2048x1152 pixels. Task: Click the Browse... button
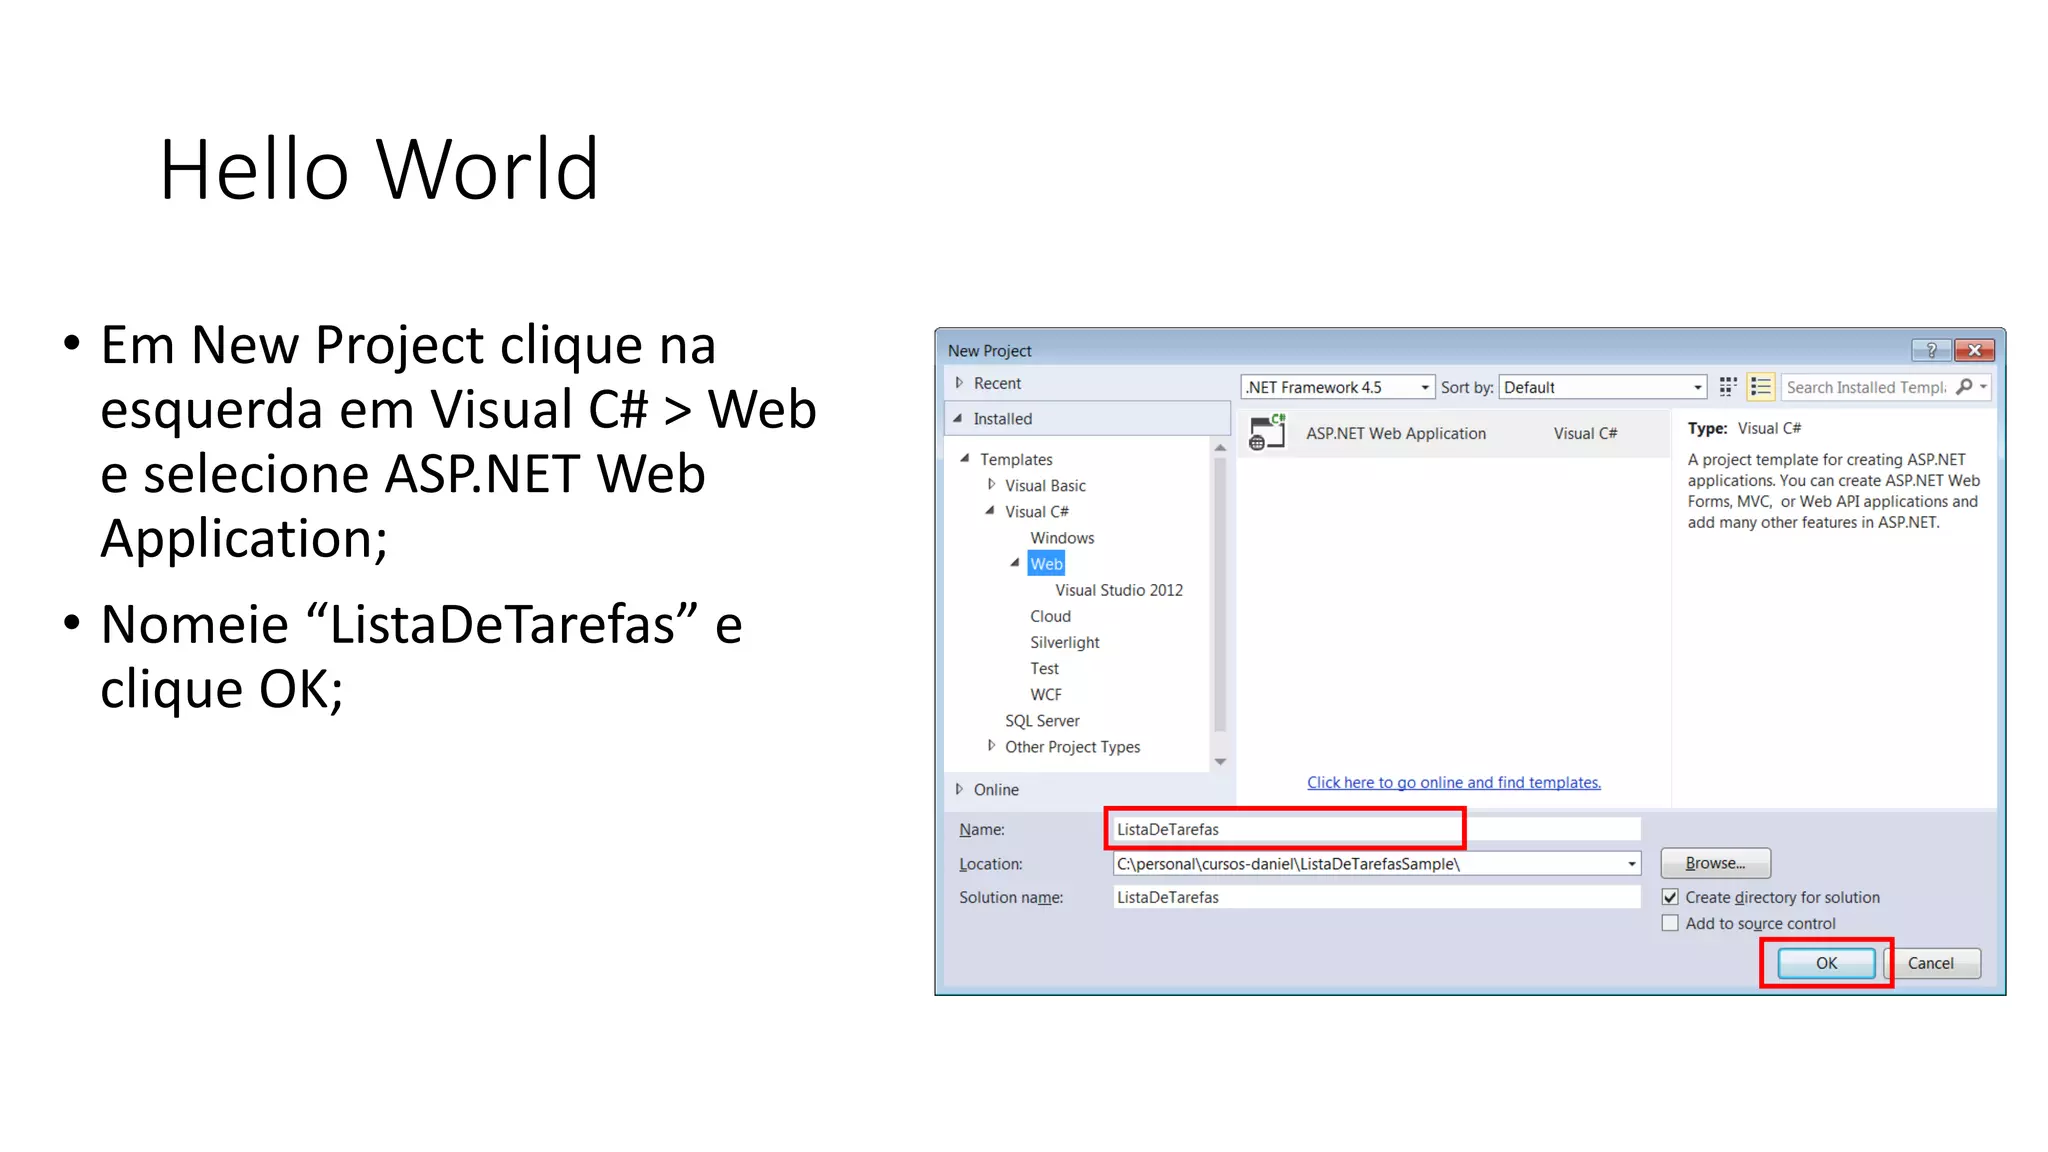click(1715, 863)
